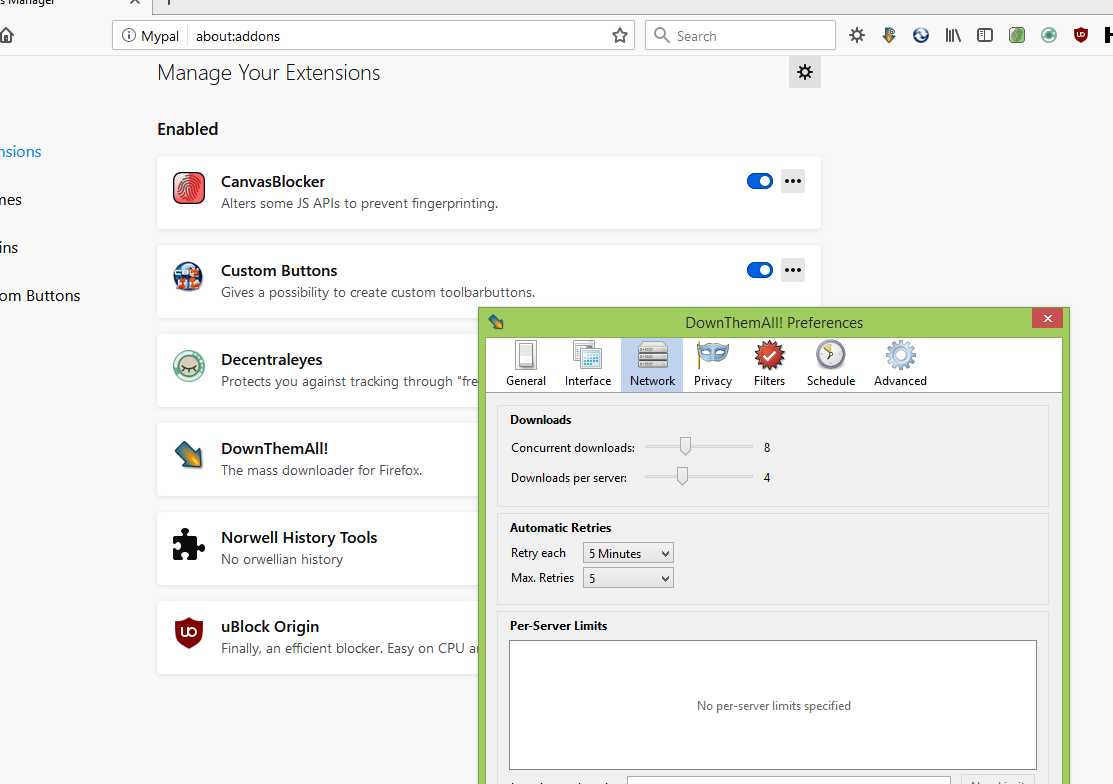Select the Network preferences tab
The image size is (1113, 784).
652,365
